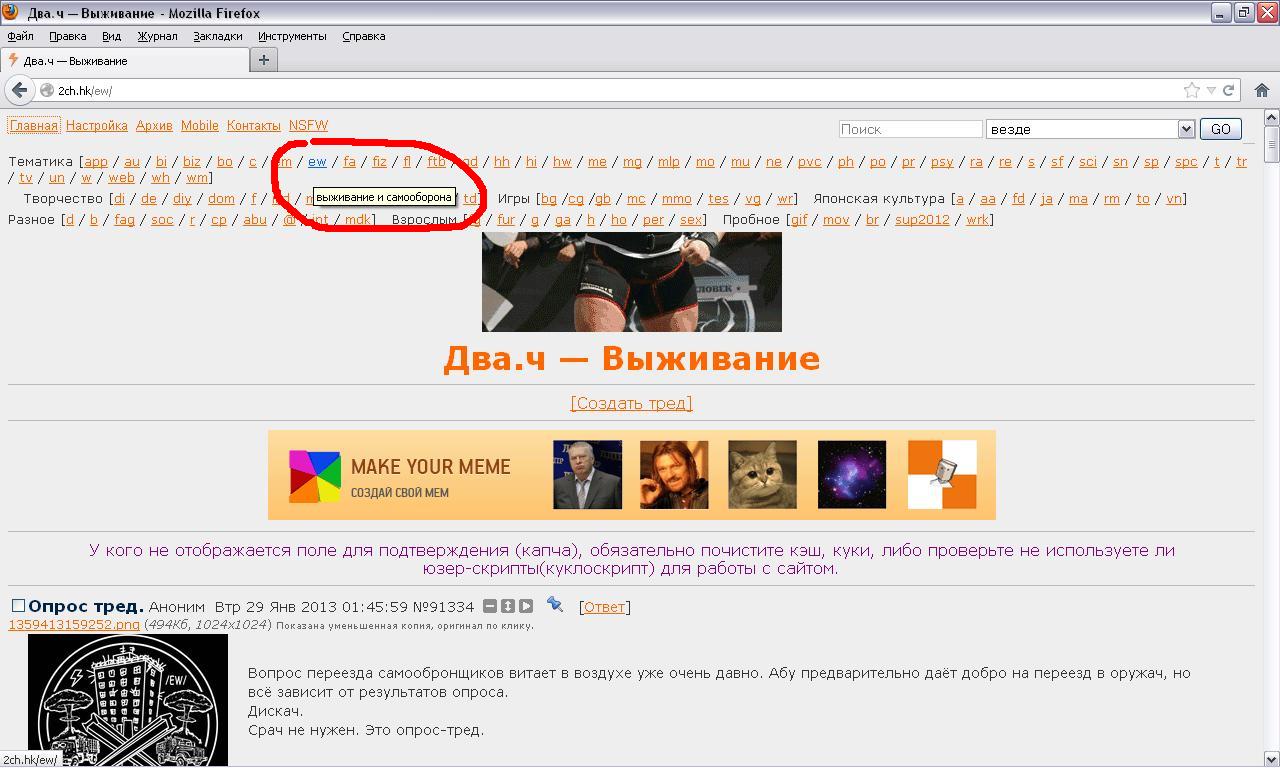This screenshot has height=768, width=1280.
Task: Open the Firefox home page icon
Action: coord(1261,90)
